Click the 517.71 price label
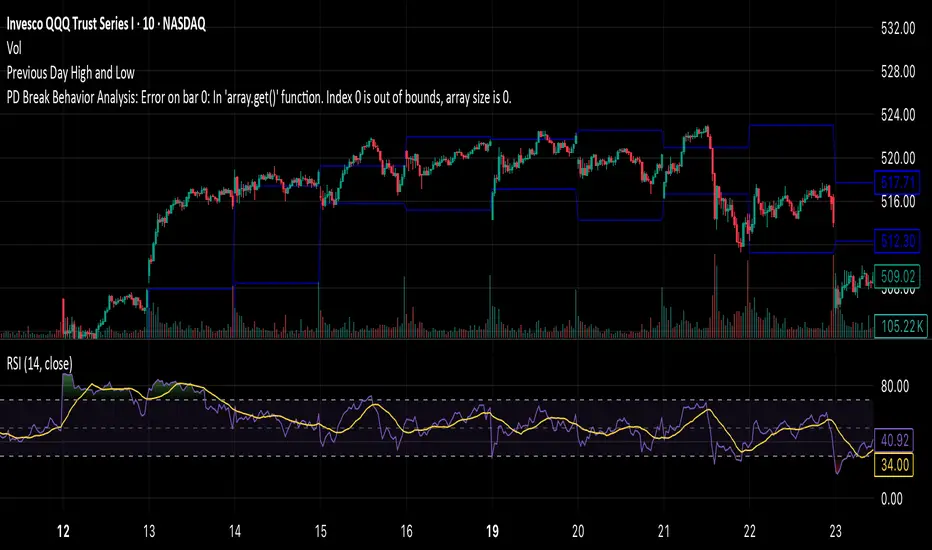932x550 pixels. pyautogui.click(x=897, y=183)
